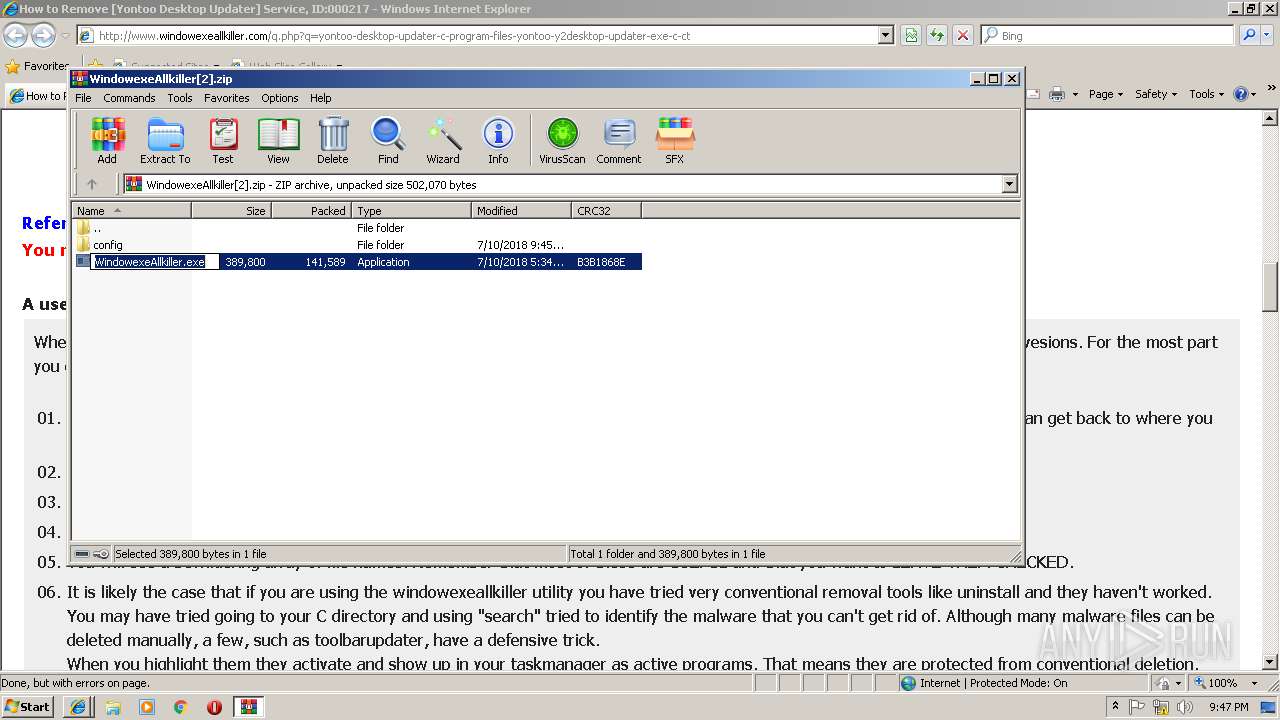Sort files by Type column

[411, 210]
